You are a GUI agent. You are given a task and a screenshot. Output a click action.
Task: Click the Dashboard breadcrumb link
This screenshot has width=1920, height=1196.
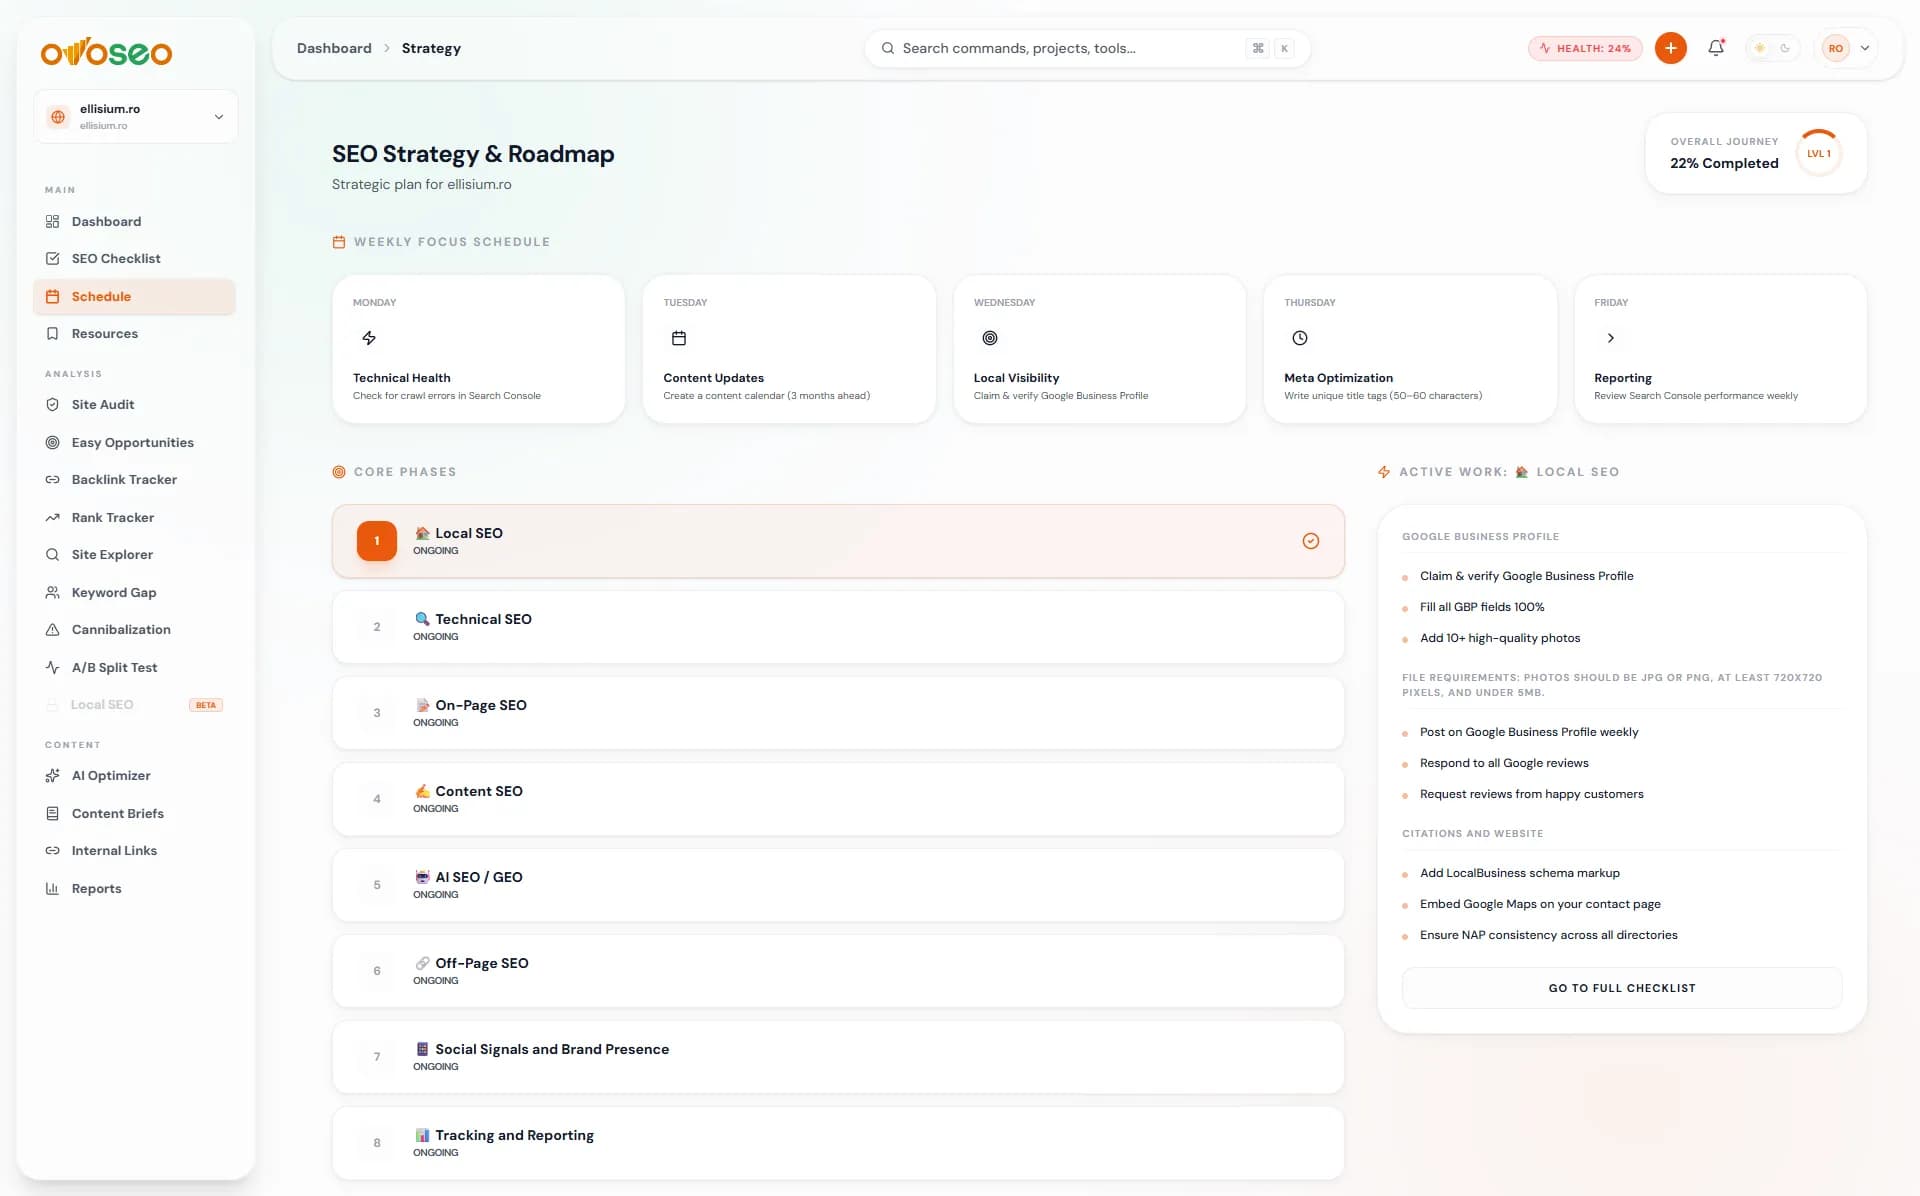(334, 48)
